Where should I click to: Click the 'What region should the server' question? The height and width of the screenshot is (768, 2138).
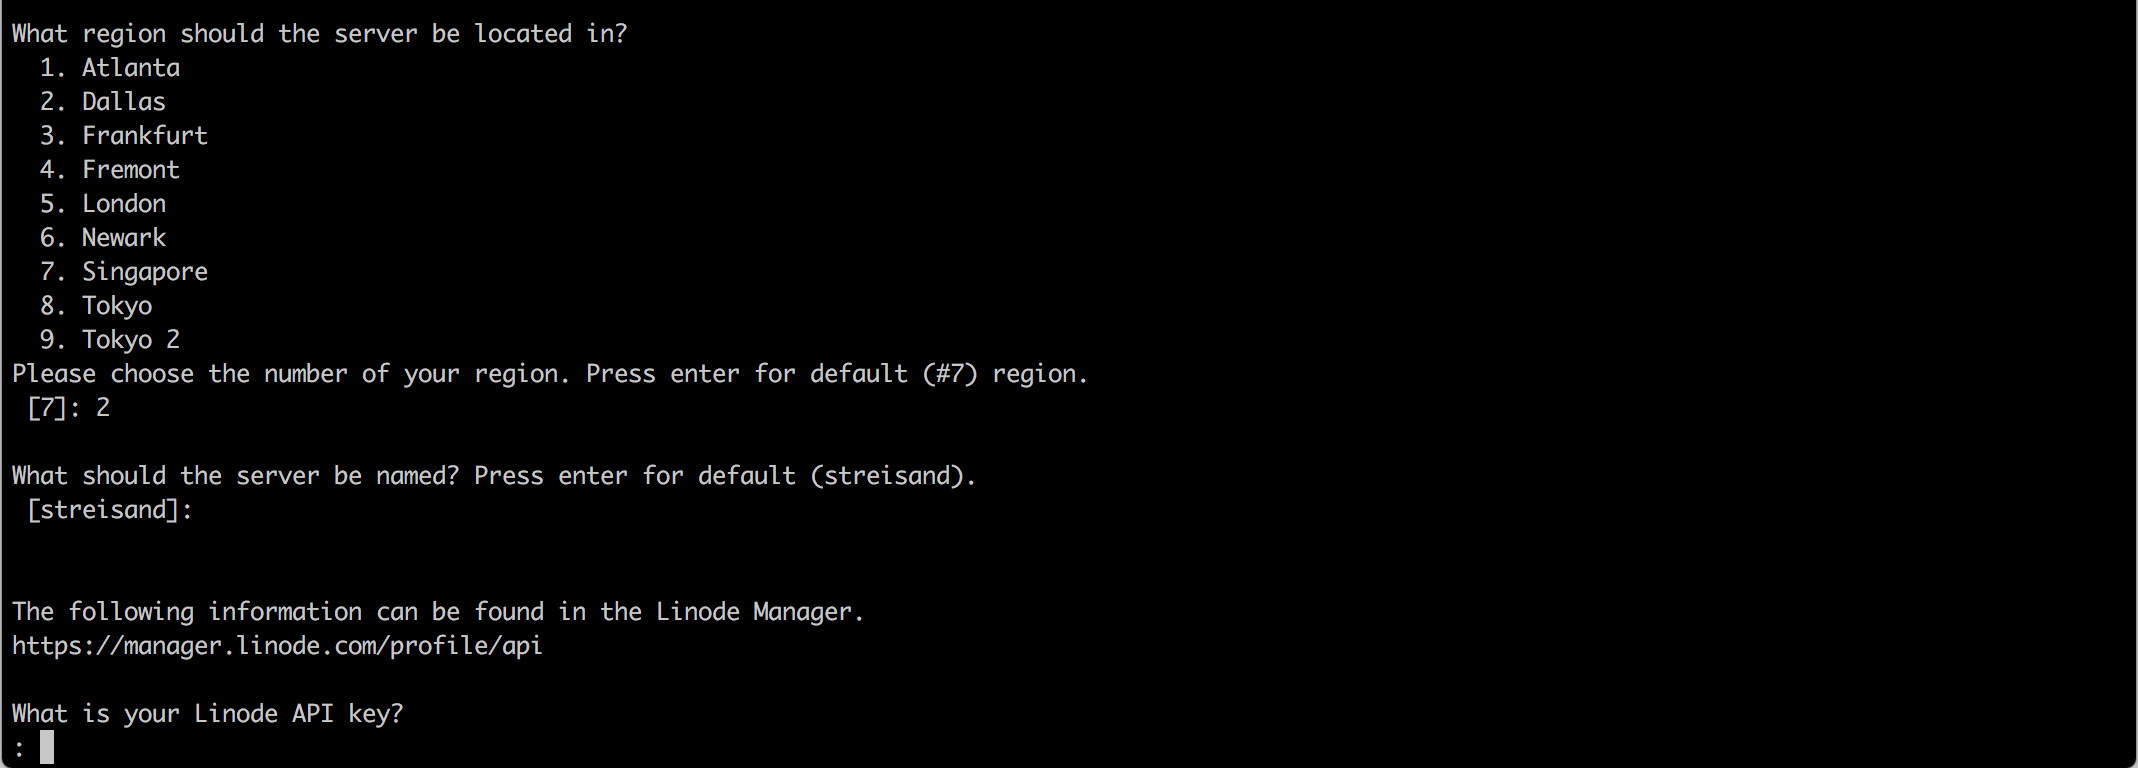coord(319,34)
